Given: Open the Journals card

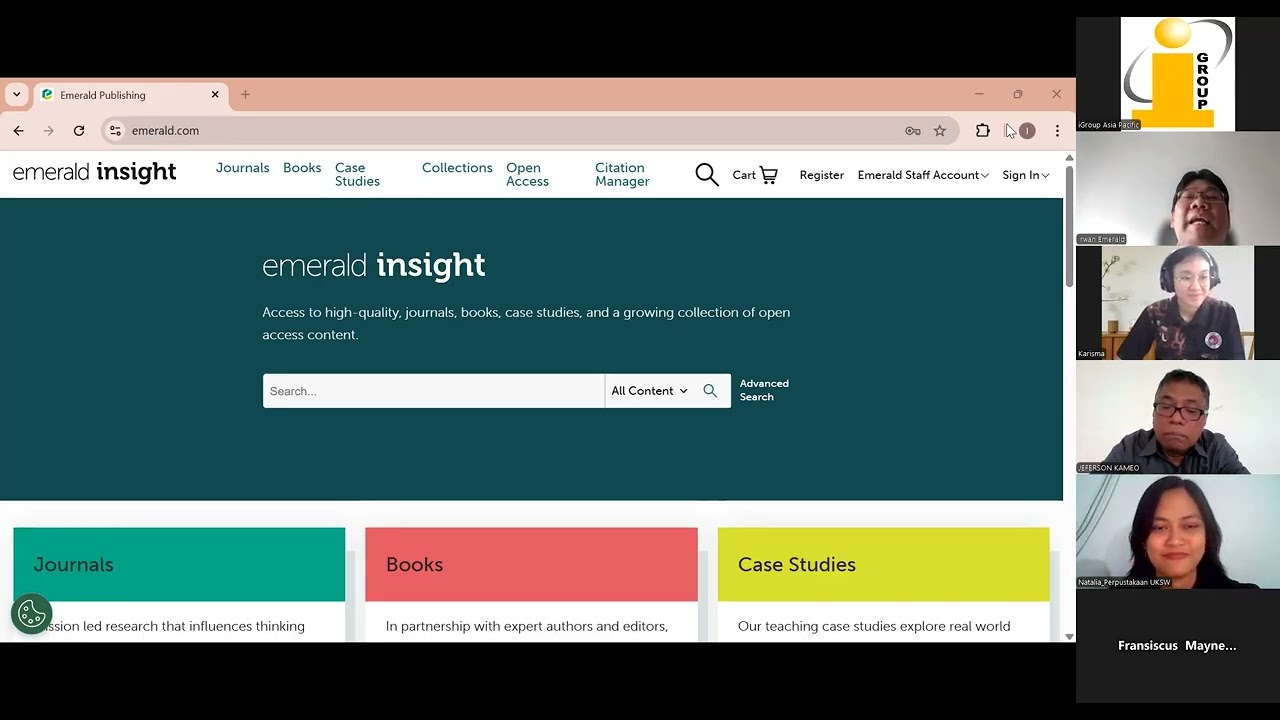Looking at the screenshot, I should [x=179, y=565].
